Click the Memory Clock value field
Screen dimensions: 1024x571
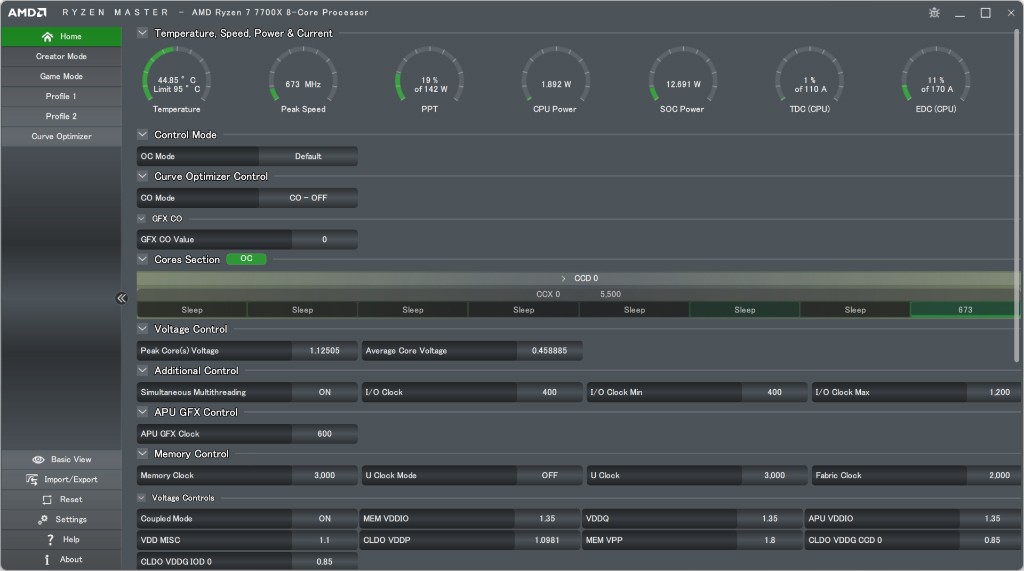click(324, 476)
